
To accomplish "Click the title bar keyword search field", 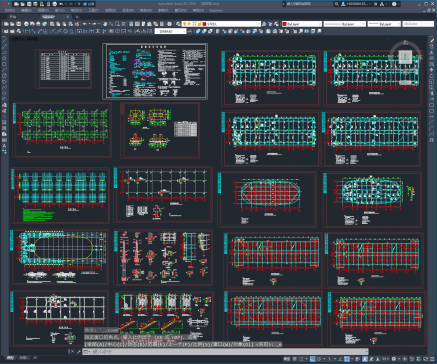I will coord(310,4).
